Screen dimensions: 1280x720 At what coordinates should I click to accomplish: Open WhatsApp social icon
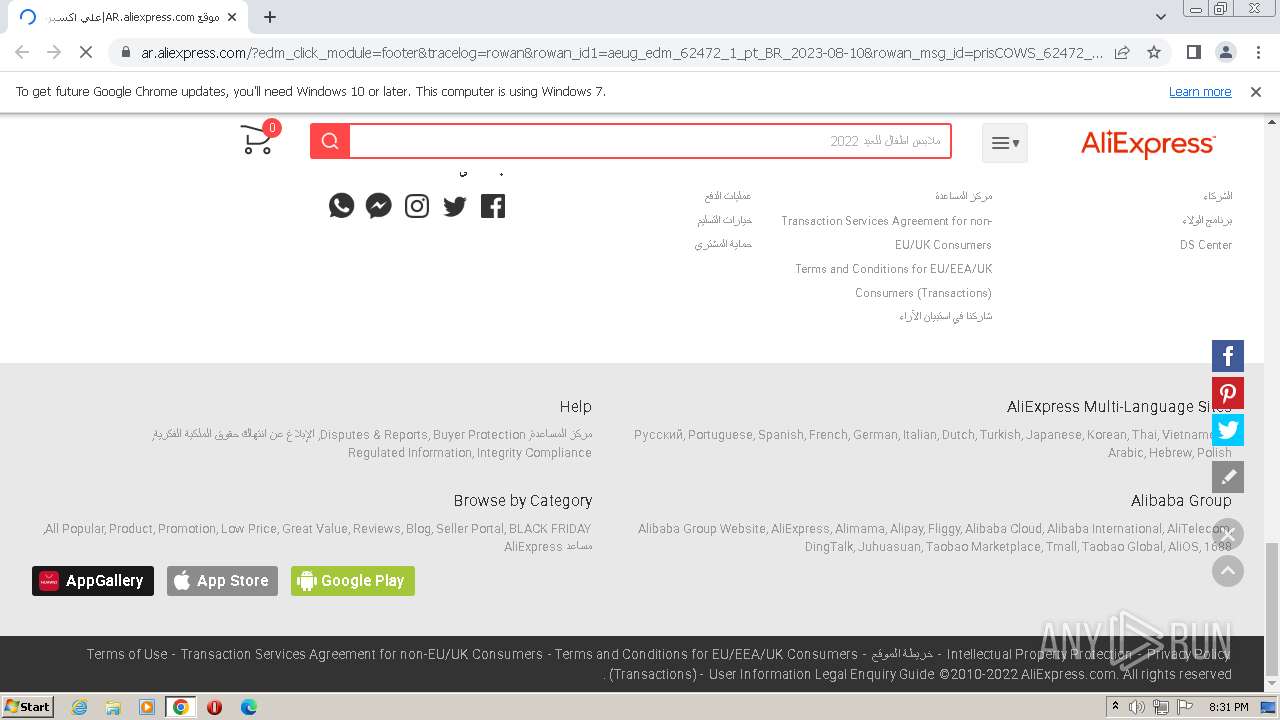(341, 206)
